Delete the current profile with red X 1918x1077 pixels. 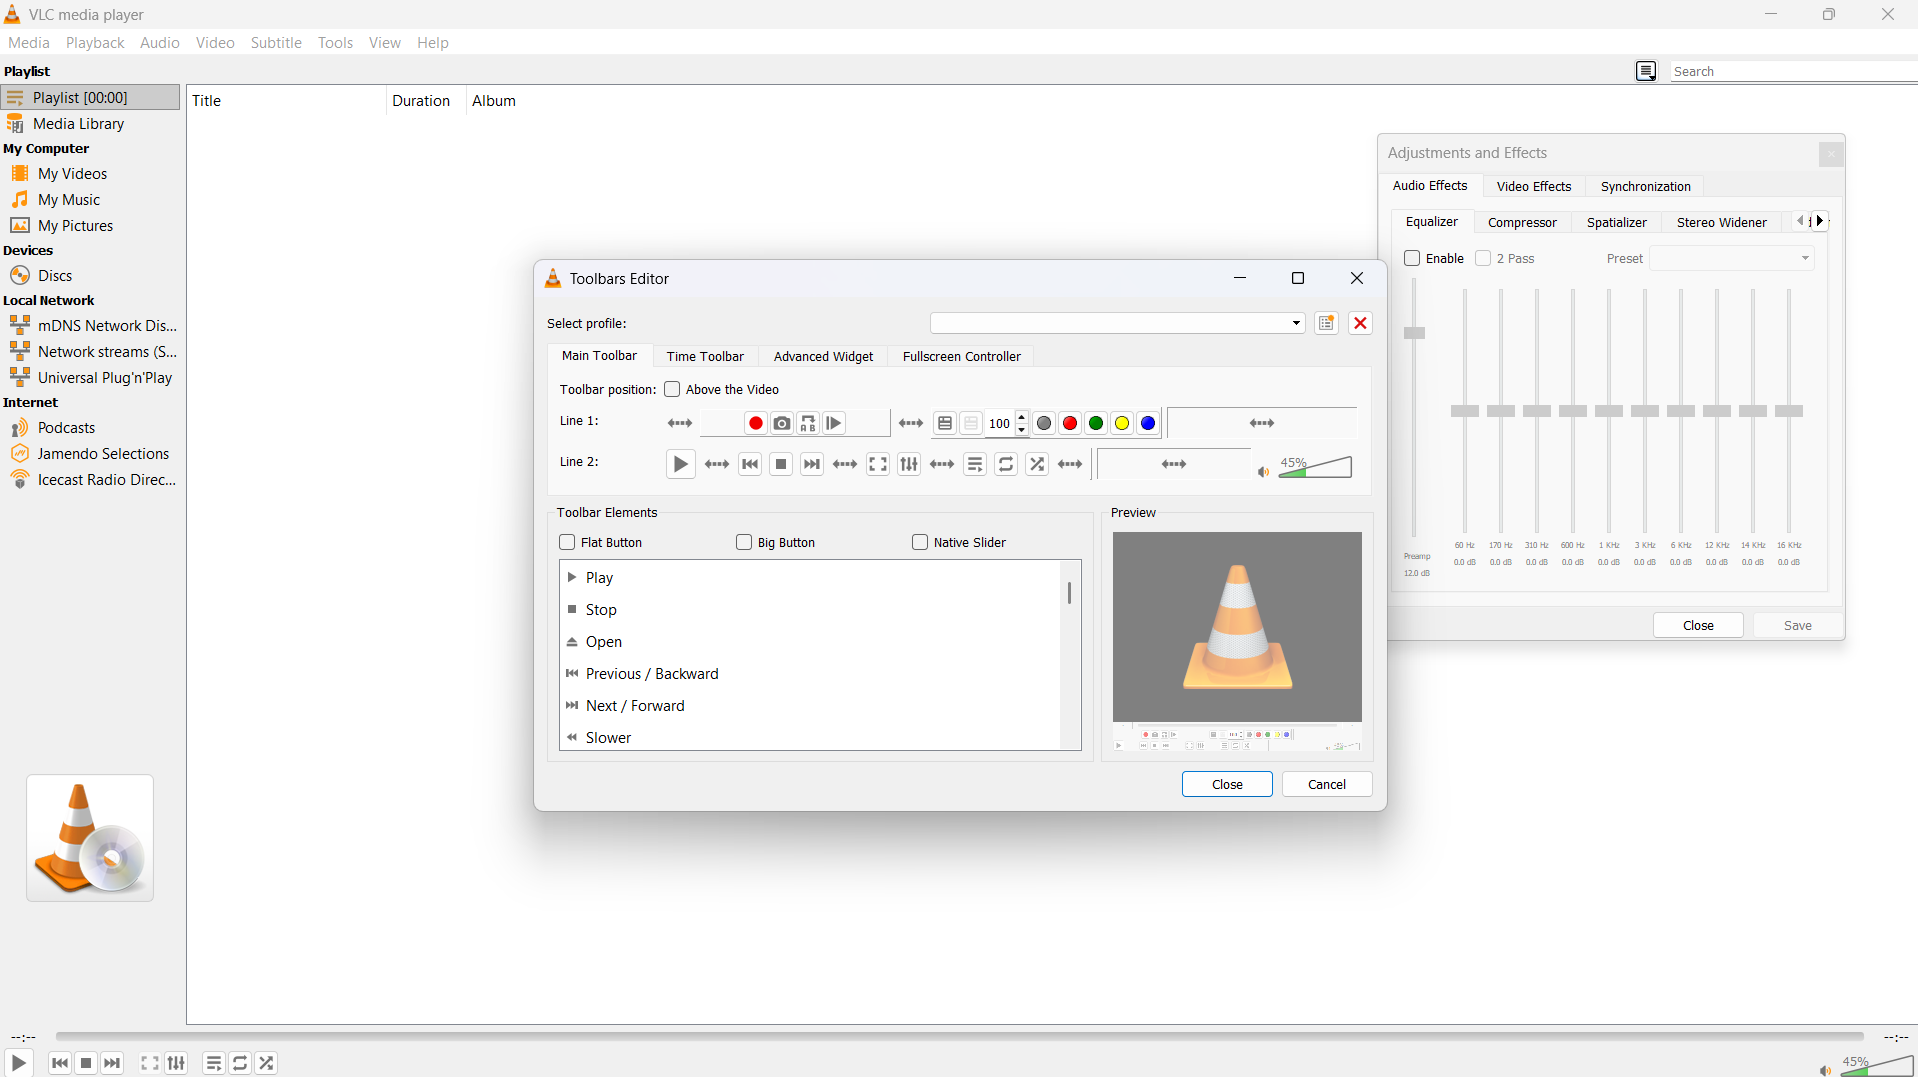(x=1360, y=323)
